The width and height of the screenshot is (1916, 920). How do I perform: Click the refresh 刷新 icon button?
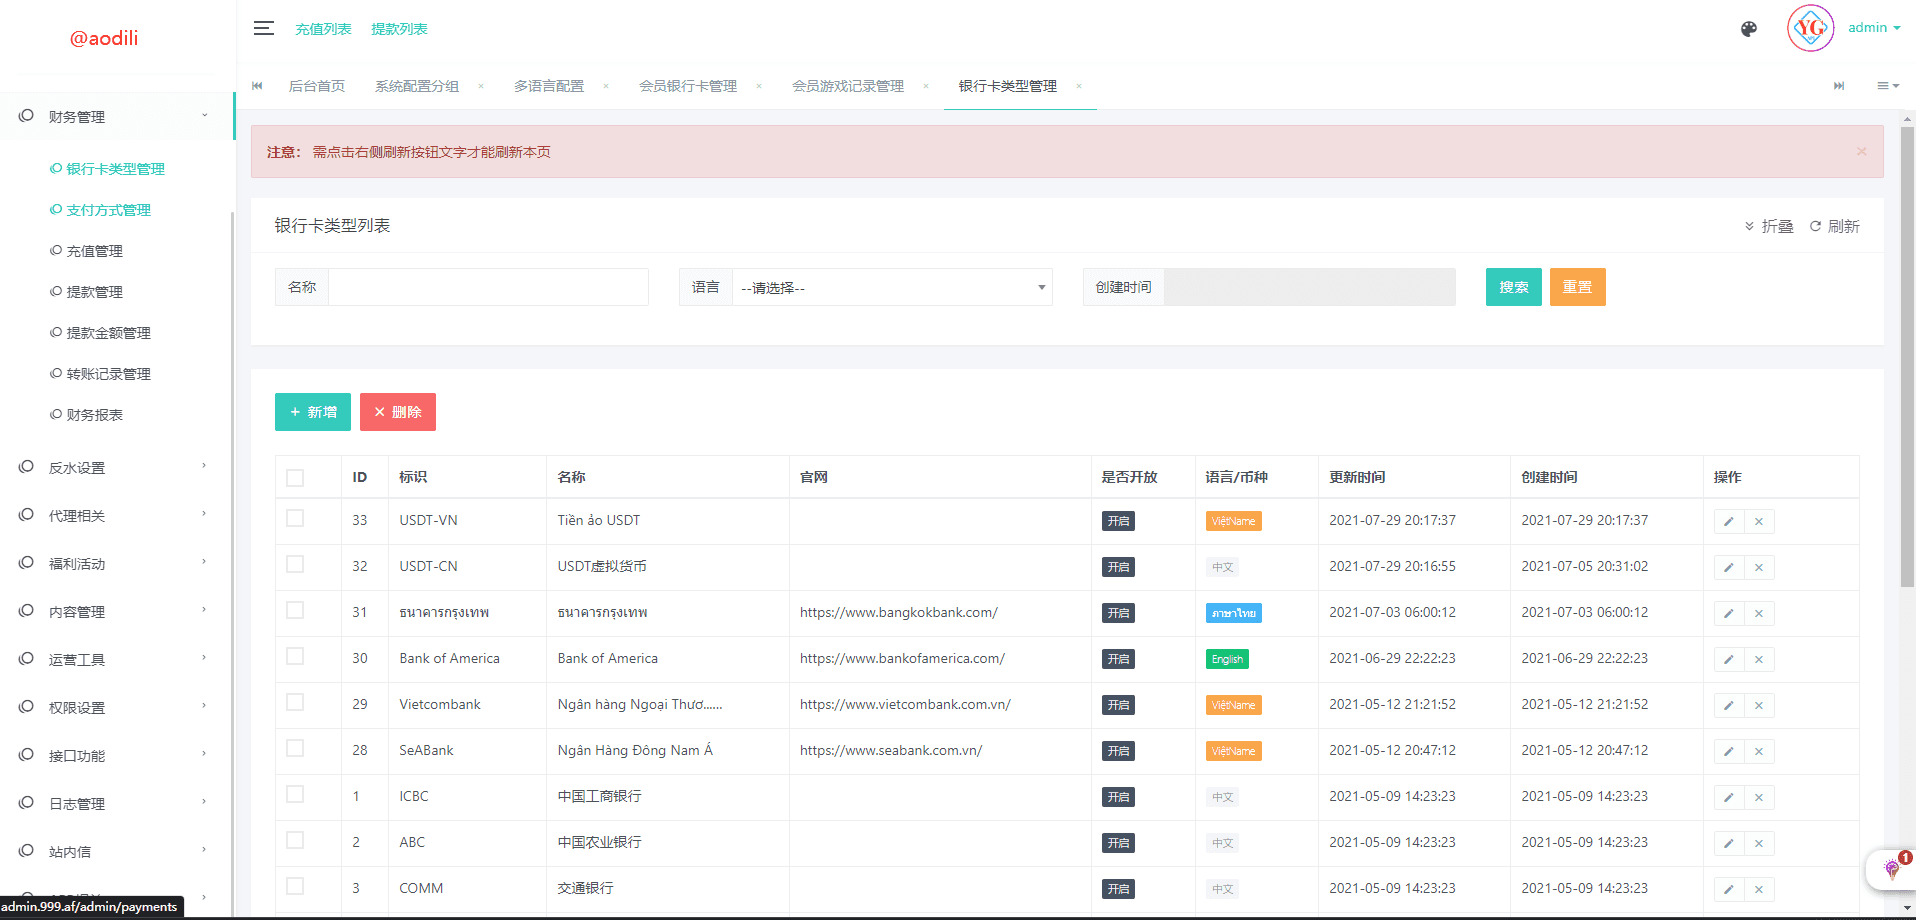(1834, 226)
